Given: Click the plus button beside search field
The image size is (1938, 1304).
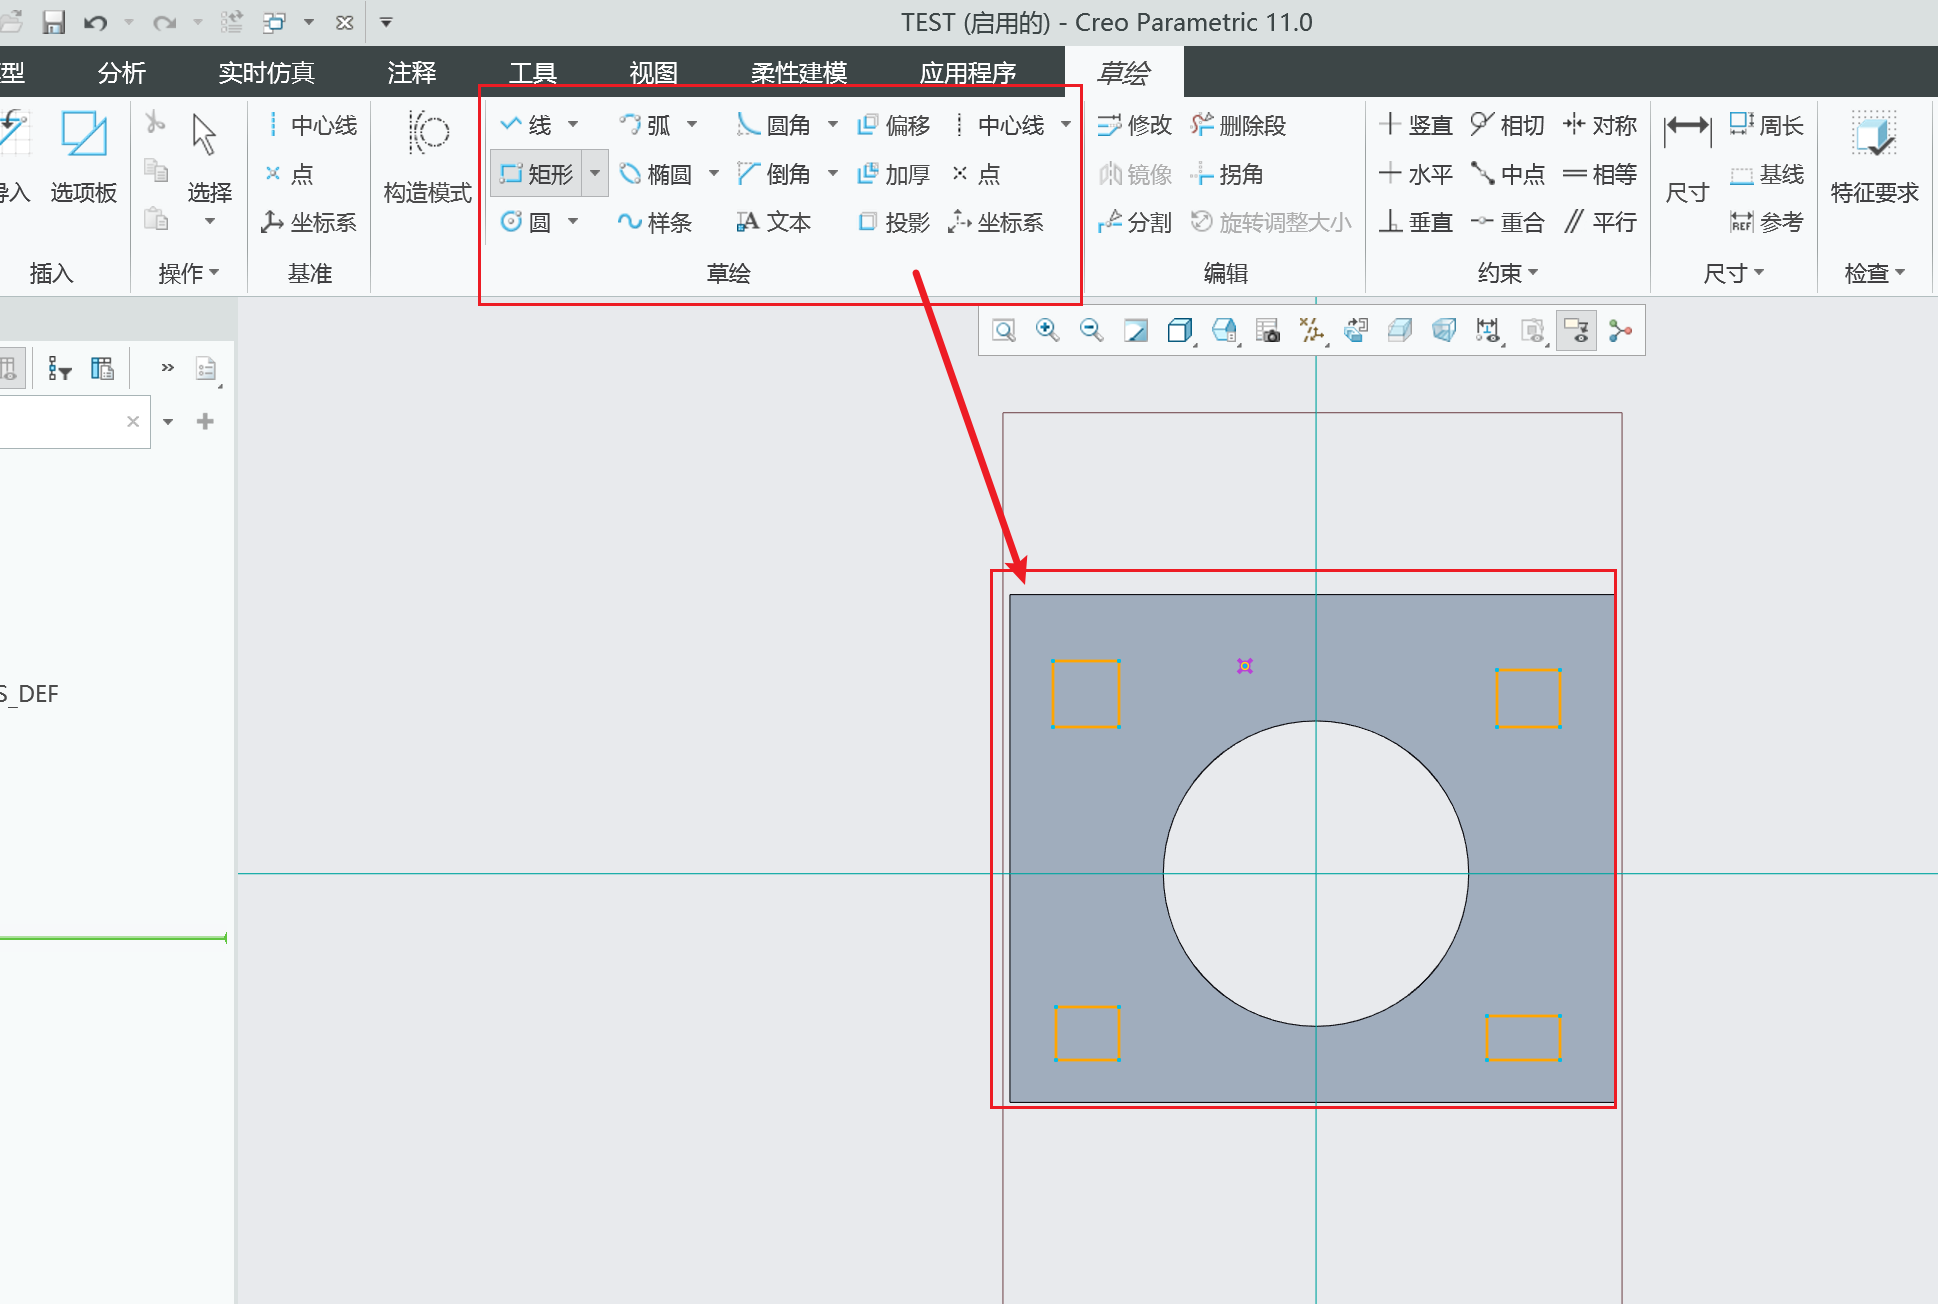Looking at the screenshot, I should coord(205,422).
